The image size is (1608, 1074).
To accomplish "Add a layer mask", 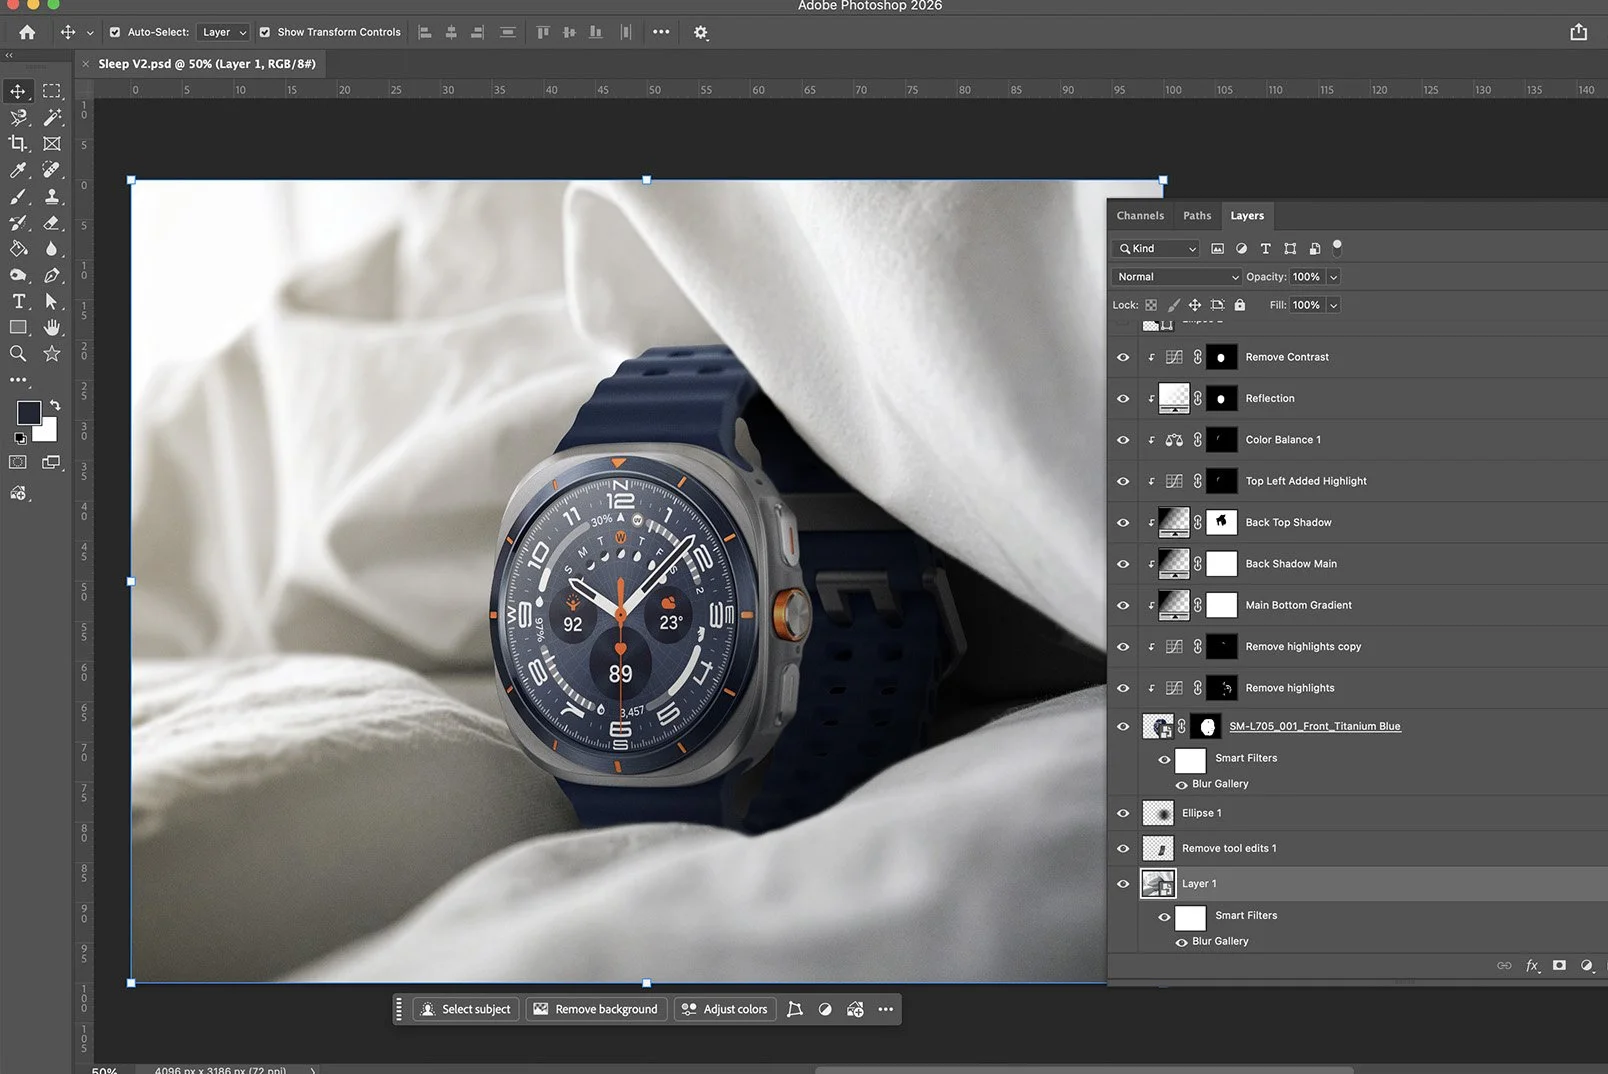I will pyautogui.click(x=1559, y=965).
